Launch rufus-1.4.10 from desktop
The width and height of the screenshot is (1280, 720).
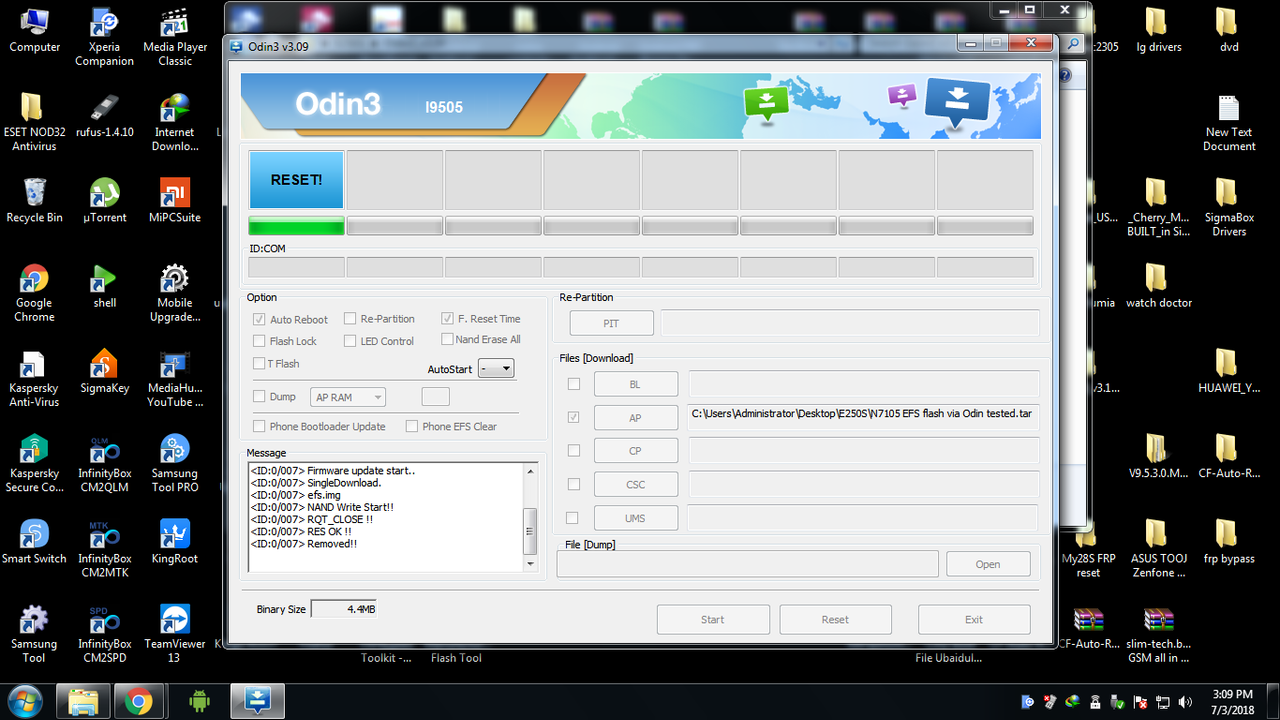point(104,115)
